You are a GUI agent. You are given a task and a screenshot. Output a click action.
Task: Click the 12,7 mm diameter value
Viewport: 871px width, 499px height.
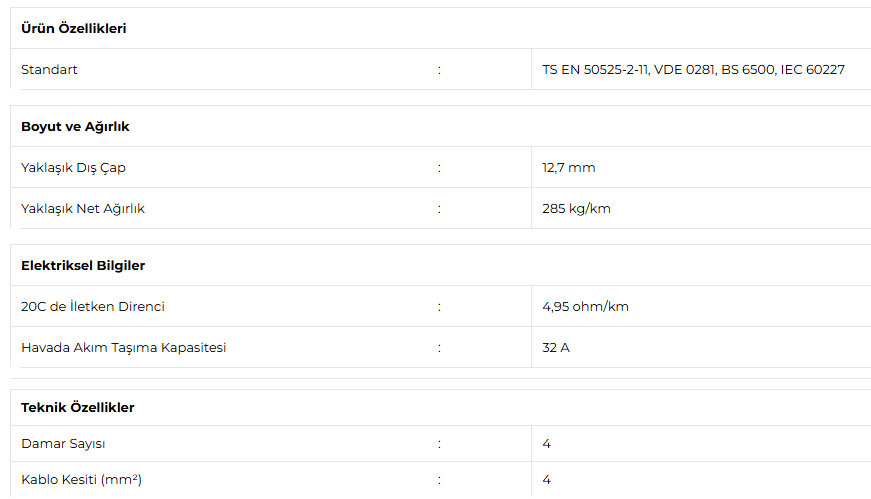pos(569,168)
